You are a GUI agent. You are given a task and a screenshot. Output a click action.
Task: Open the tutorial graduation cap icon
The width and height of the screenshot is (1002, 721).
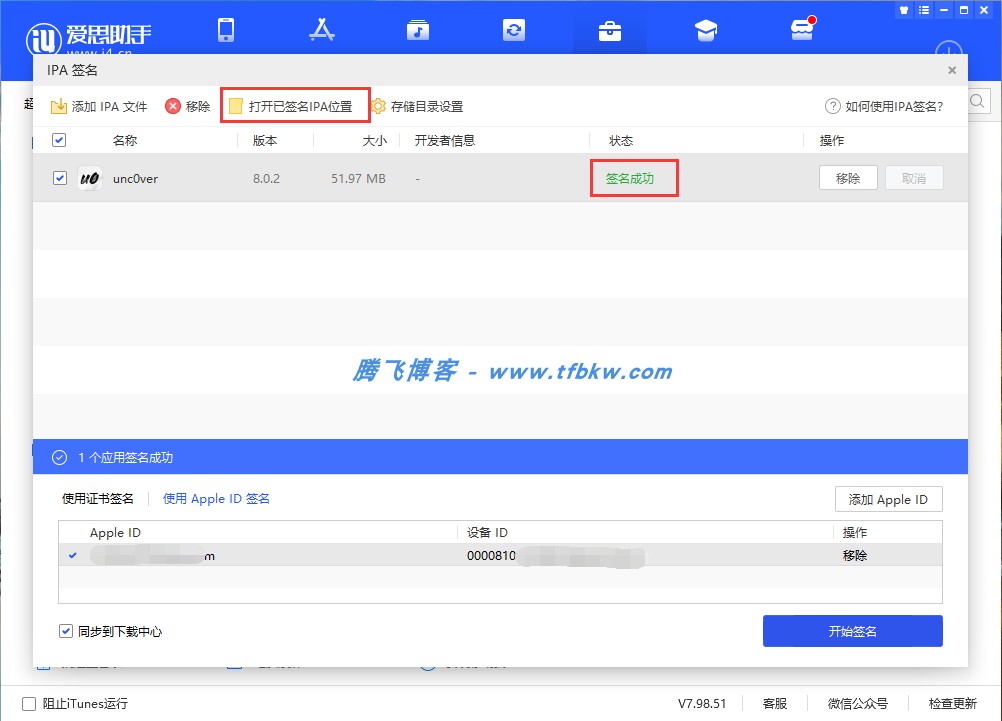point(705,30)
